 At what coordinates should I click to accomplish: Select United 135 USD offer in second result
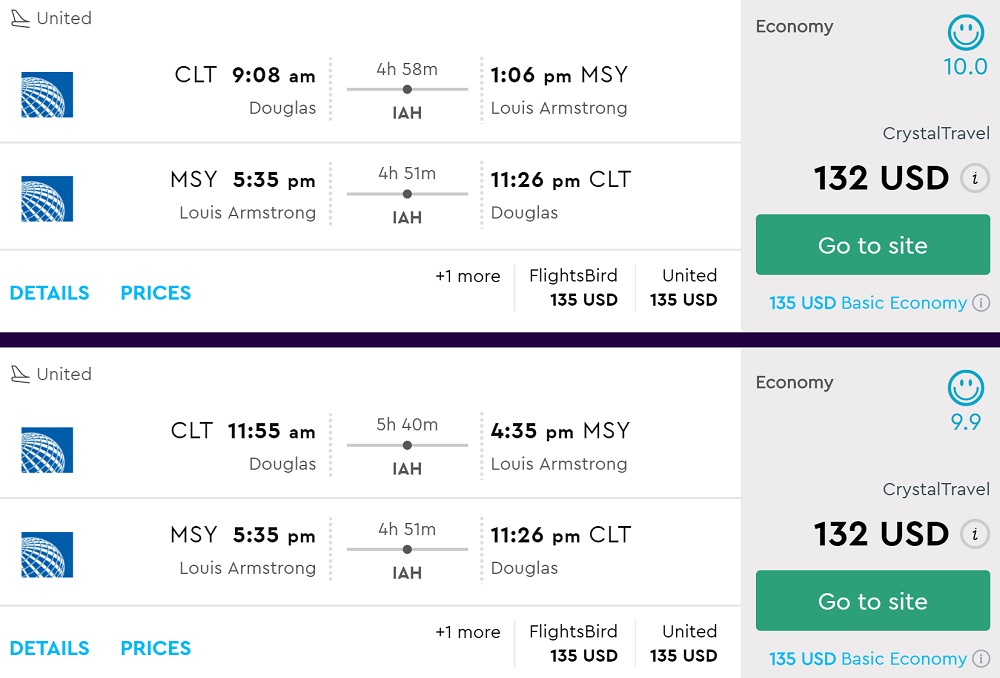[x=684, y=643]
